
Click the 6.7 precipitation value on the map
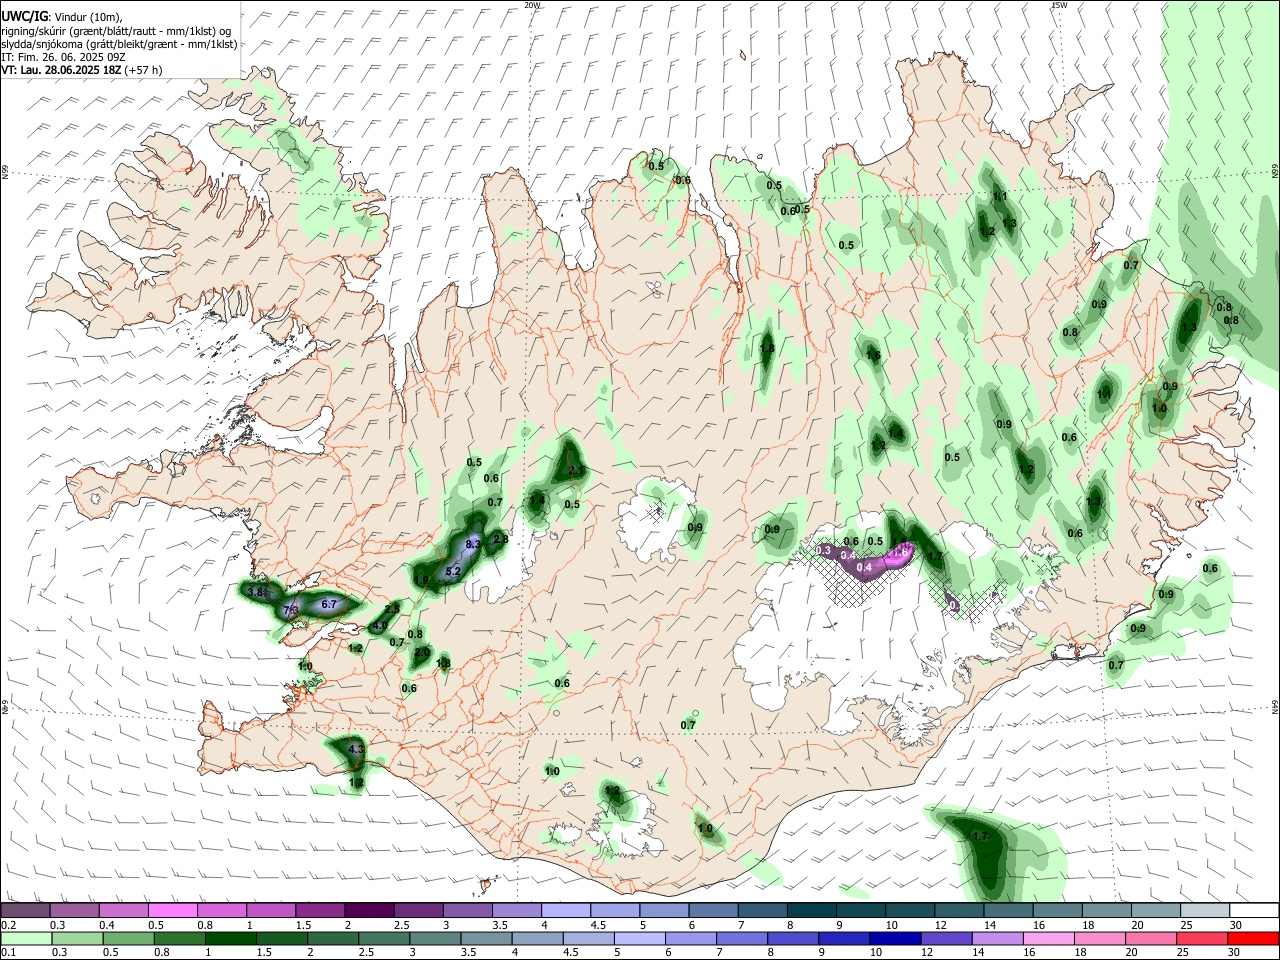329,604
